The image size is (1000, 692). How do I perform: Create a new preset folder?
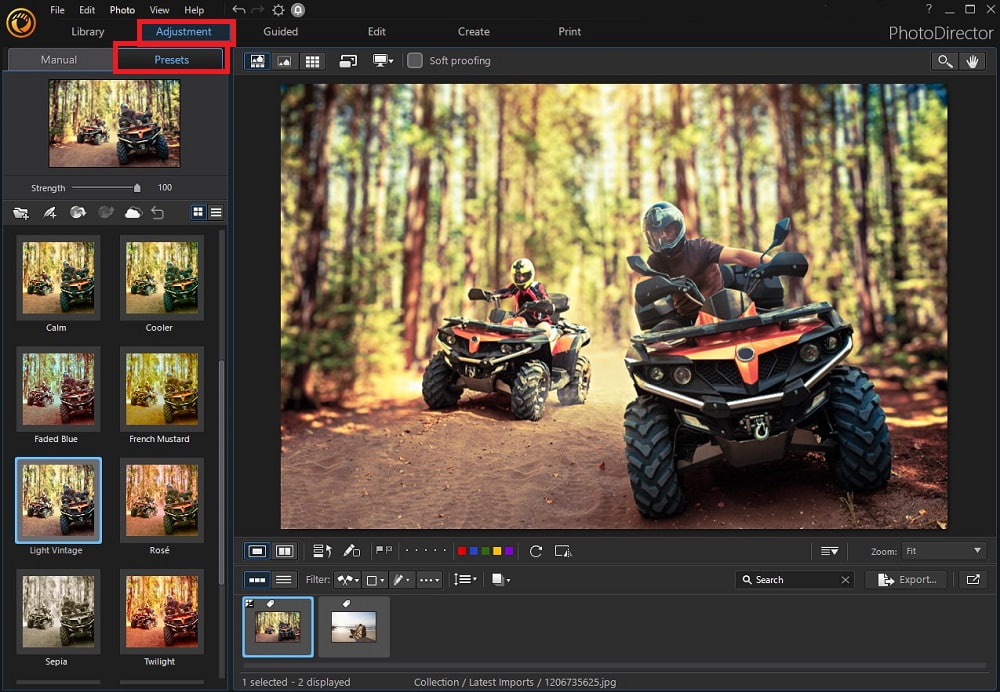click(x=20, y=212)
